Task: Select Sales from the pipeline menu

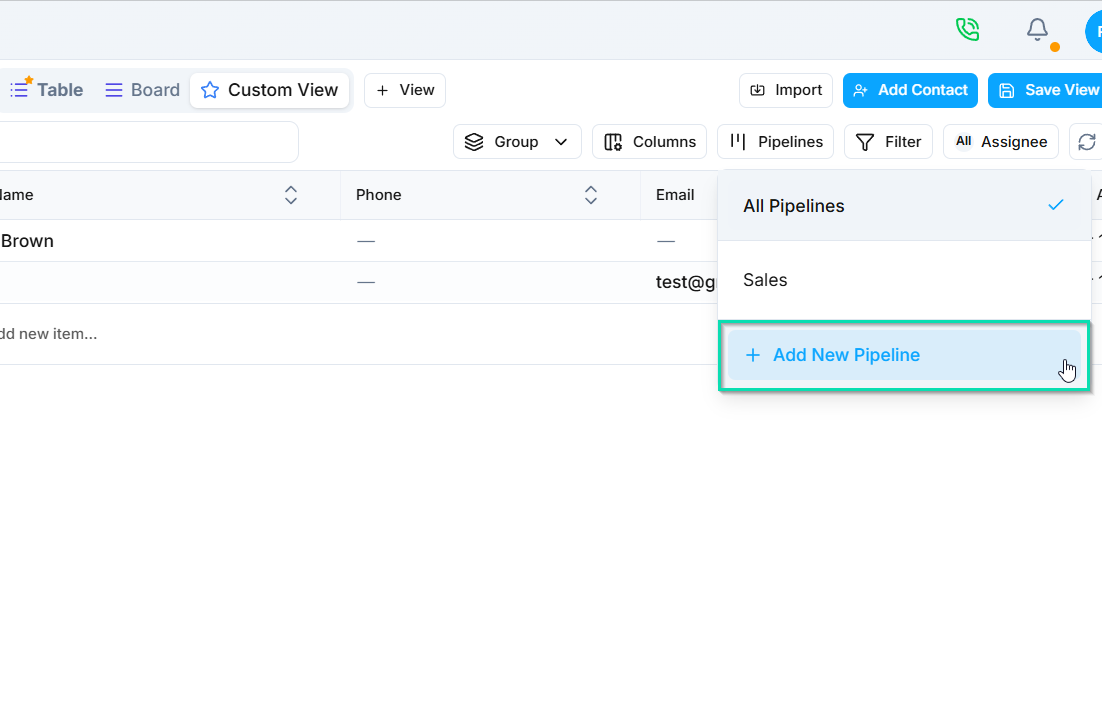Action: [x=765, y=280]
